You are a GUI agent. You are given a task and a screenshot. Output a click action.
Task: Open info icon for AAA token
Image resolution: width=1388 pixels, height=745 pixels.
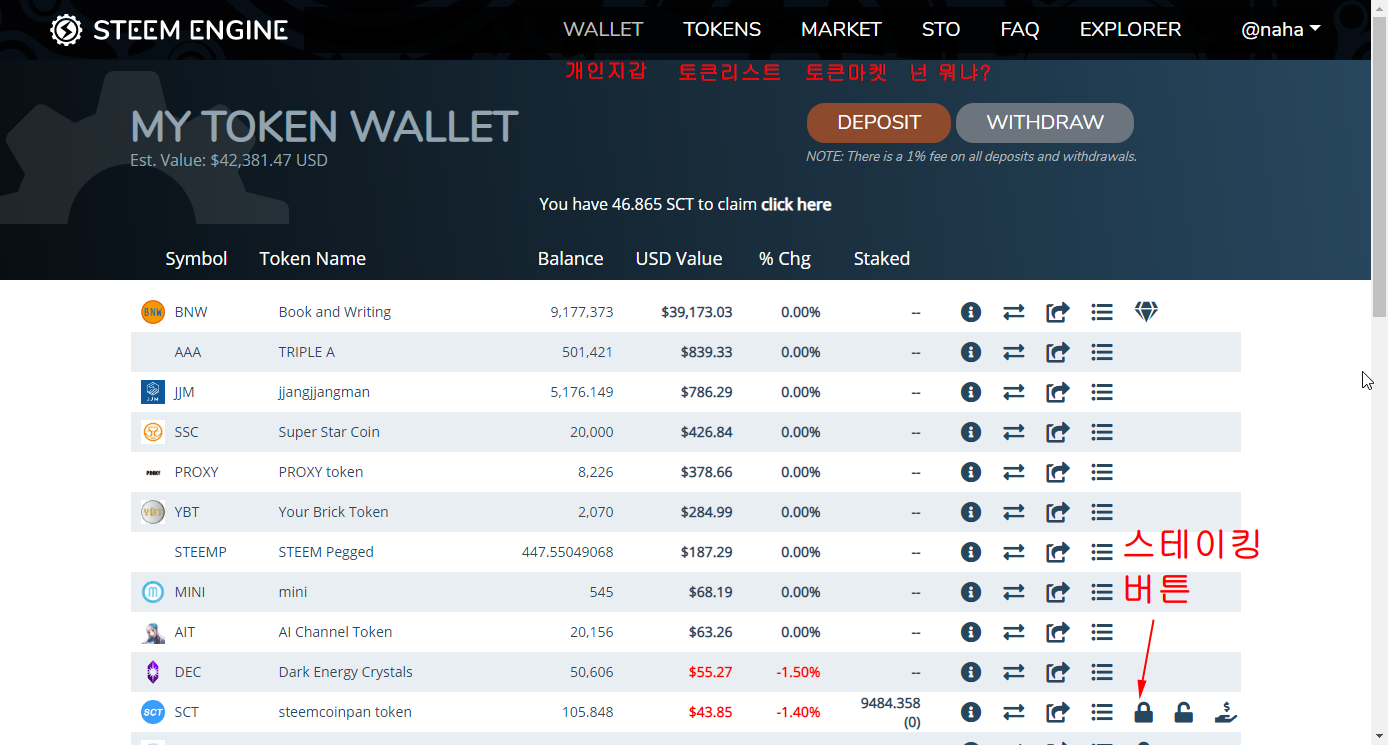point(970,352)
